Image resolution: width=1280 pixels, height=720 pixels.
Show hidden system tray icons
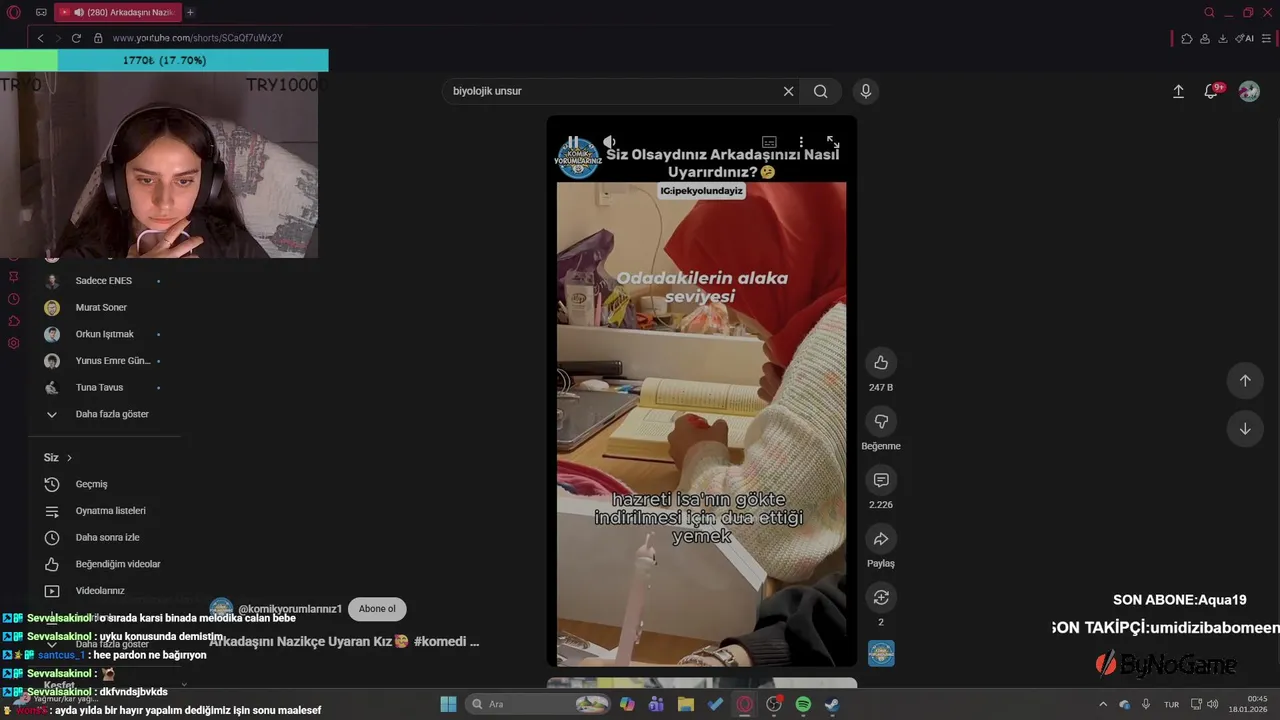point(1103,704)
